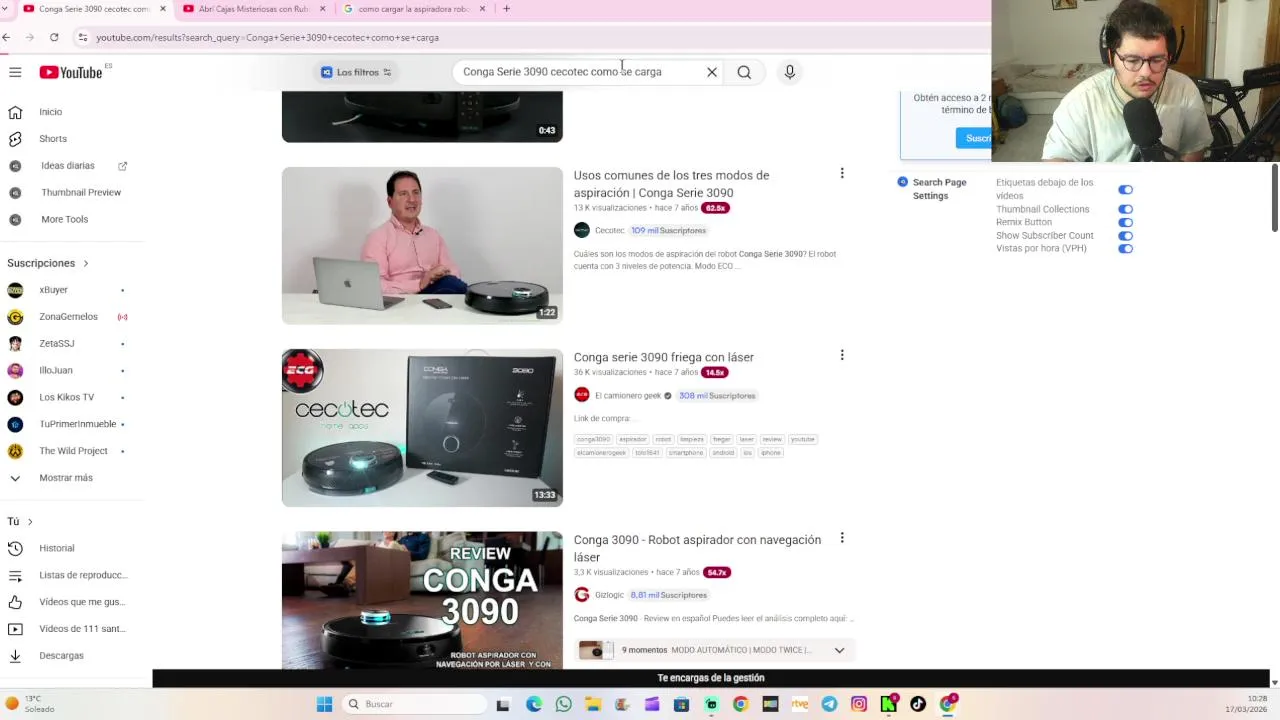Open options for Conga serie 3090 friega video

coord(842,355)
